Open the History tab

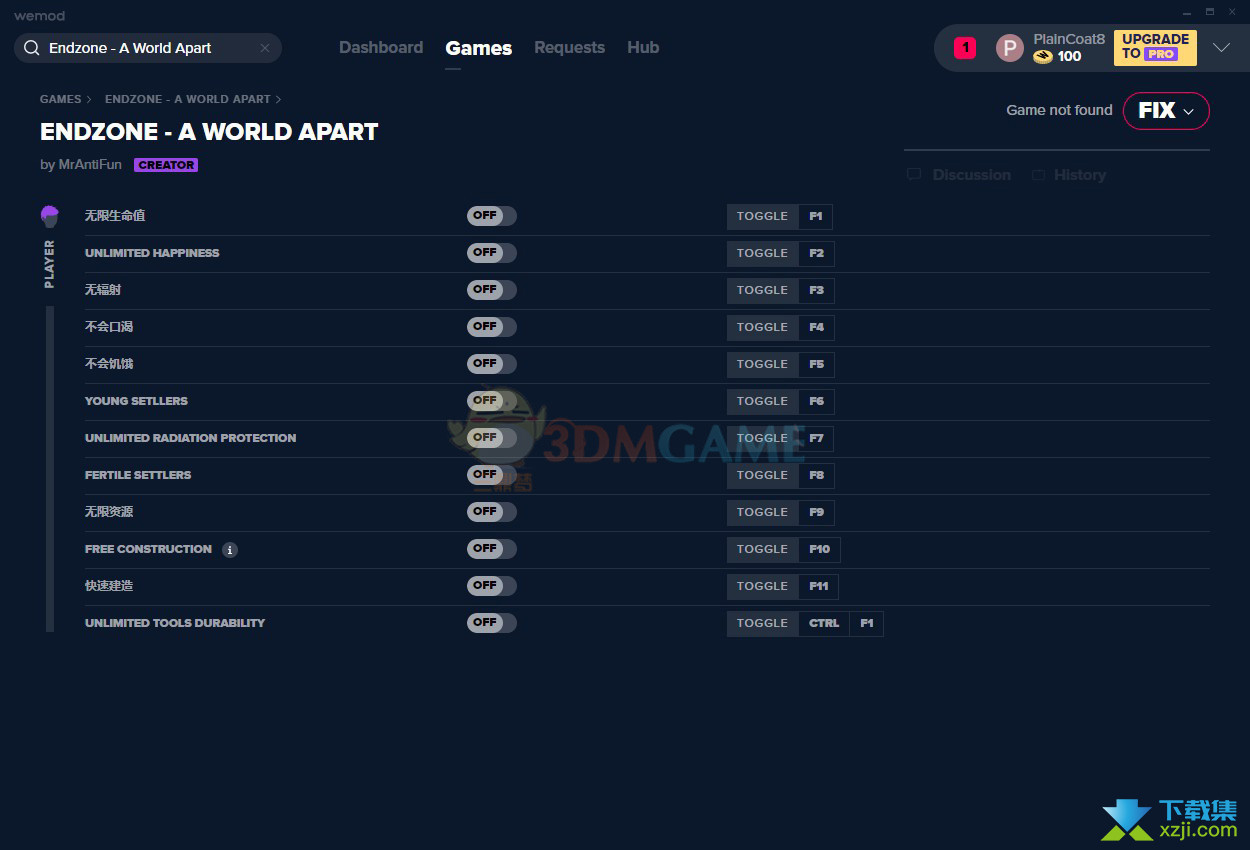coord(1068,175)
